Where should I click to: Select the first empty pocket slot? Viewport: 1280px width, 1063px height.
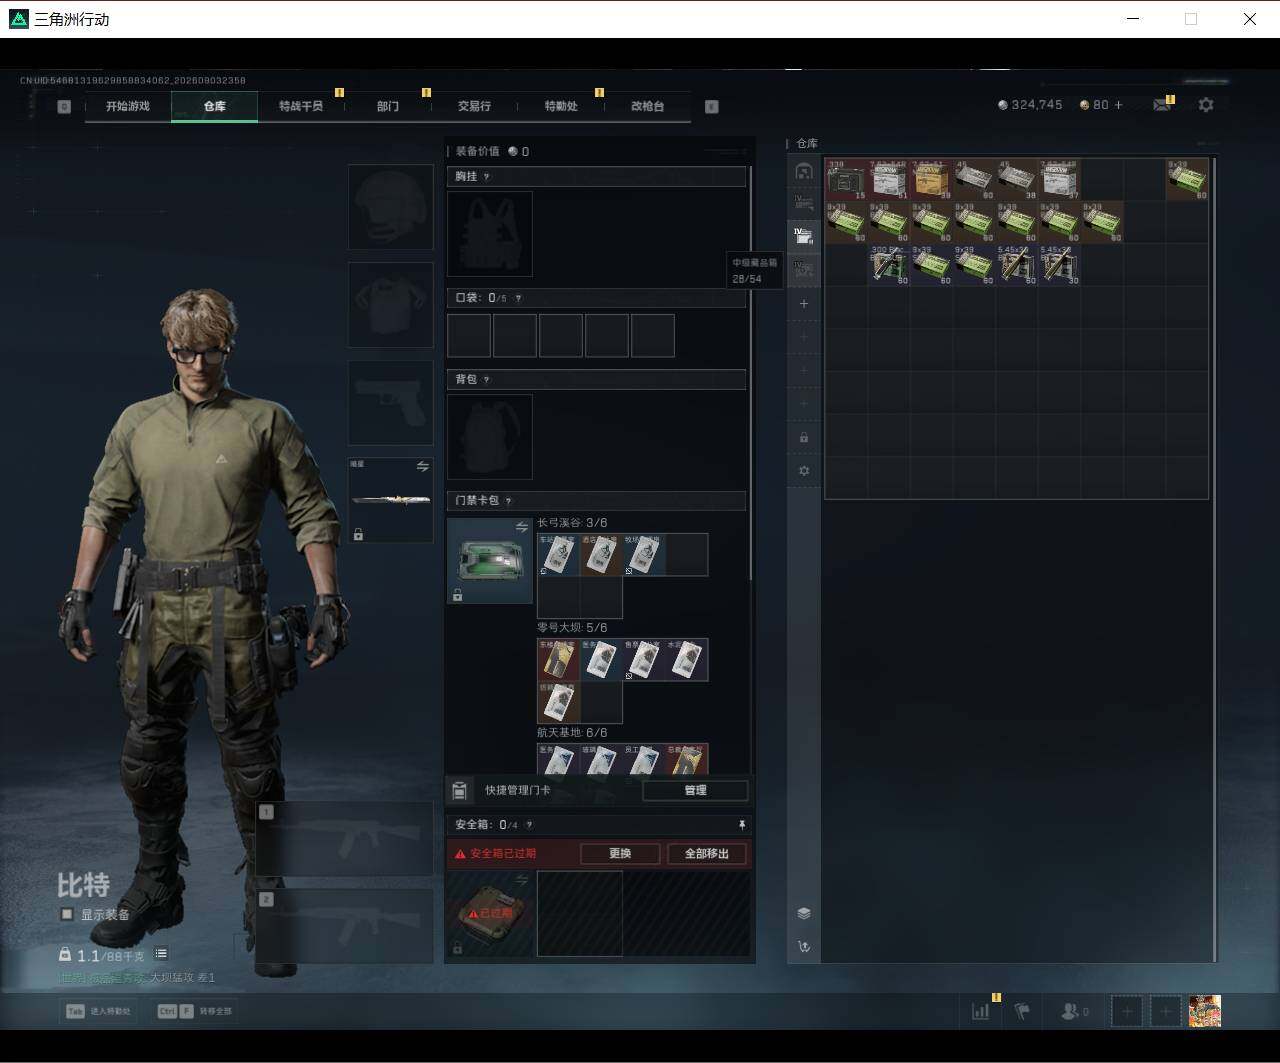point(469,336)
